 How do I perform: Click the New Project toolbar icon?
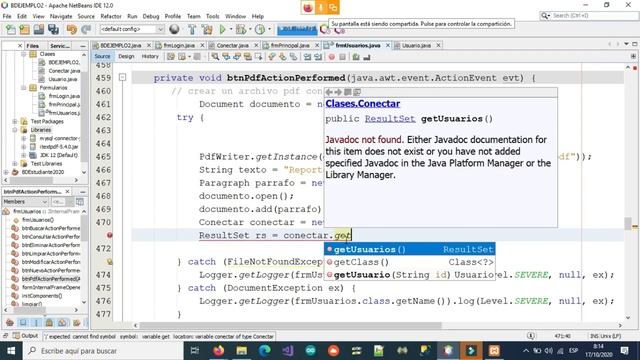tap(24, 29)
